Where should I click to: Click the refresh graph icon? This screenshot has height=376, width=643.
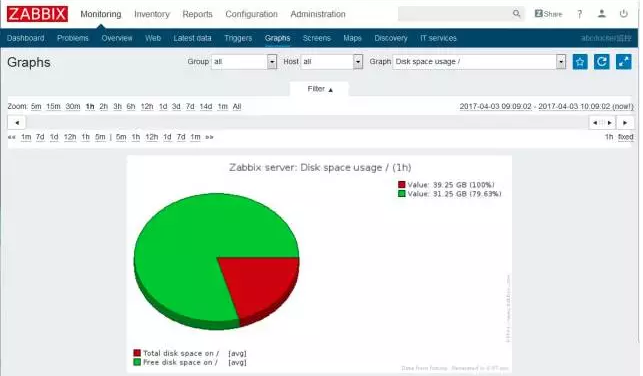click(602, 62)
